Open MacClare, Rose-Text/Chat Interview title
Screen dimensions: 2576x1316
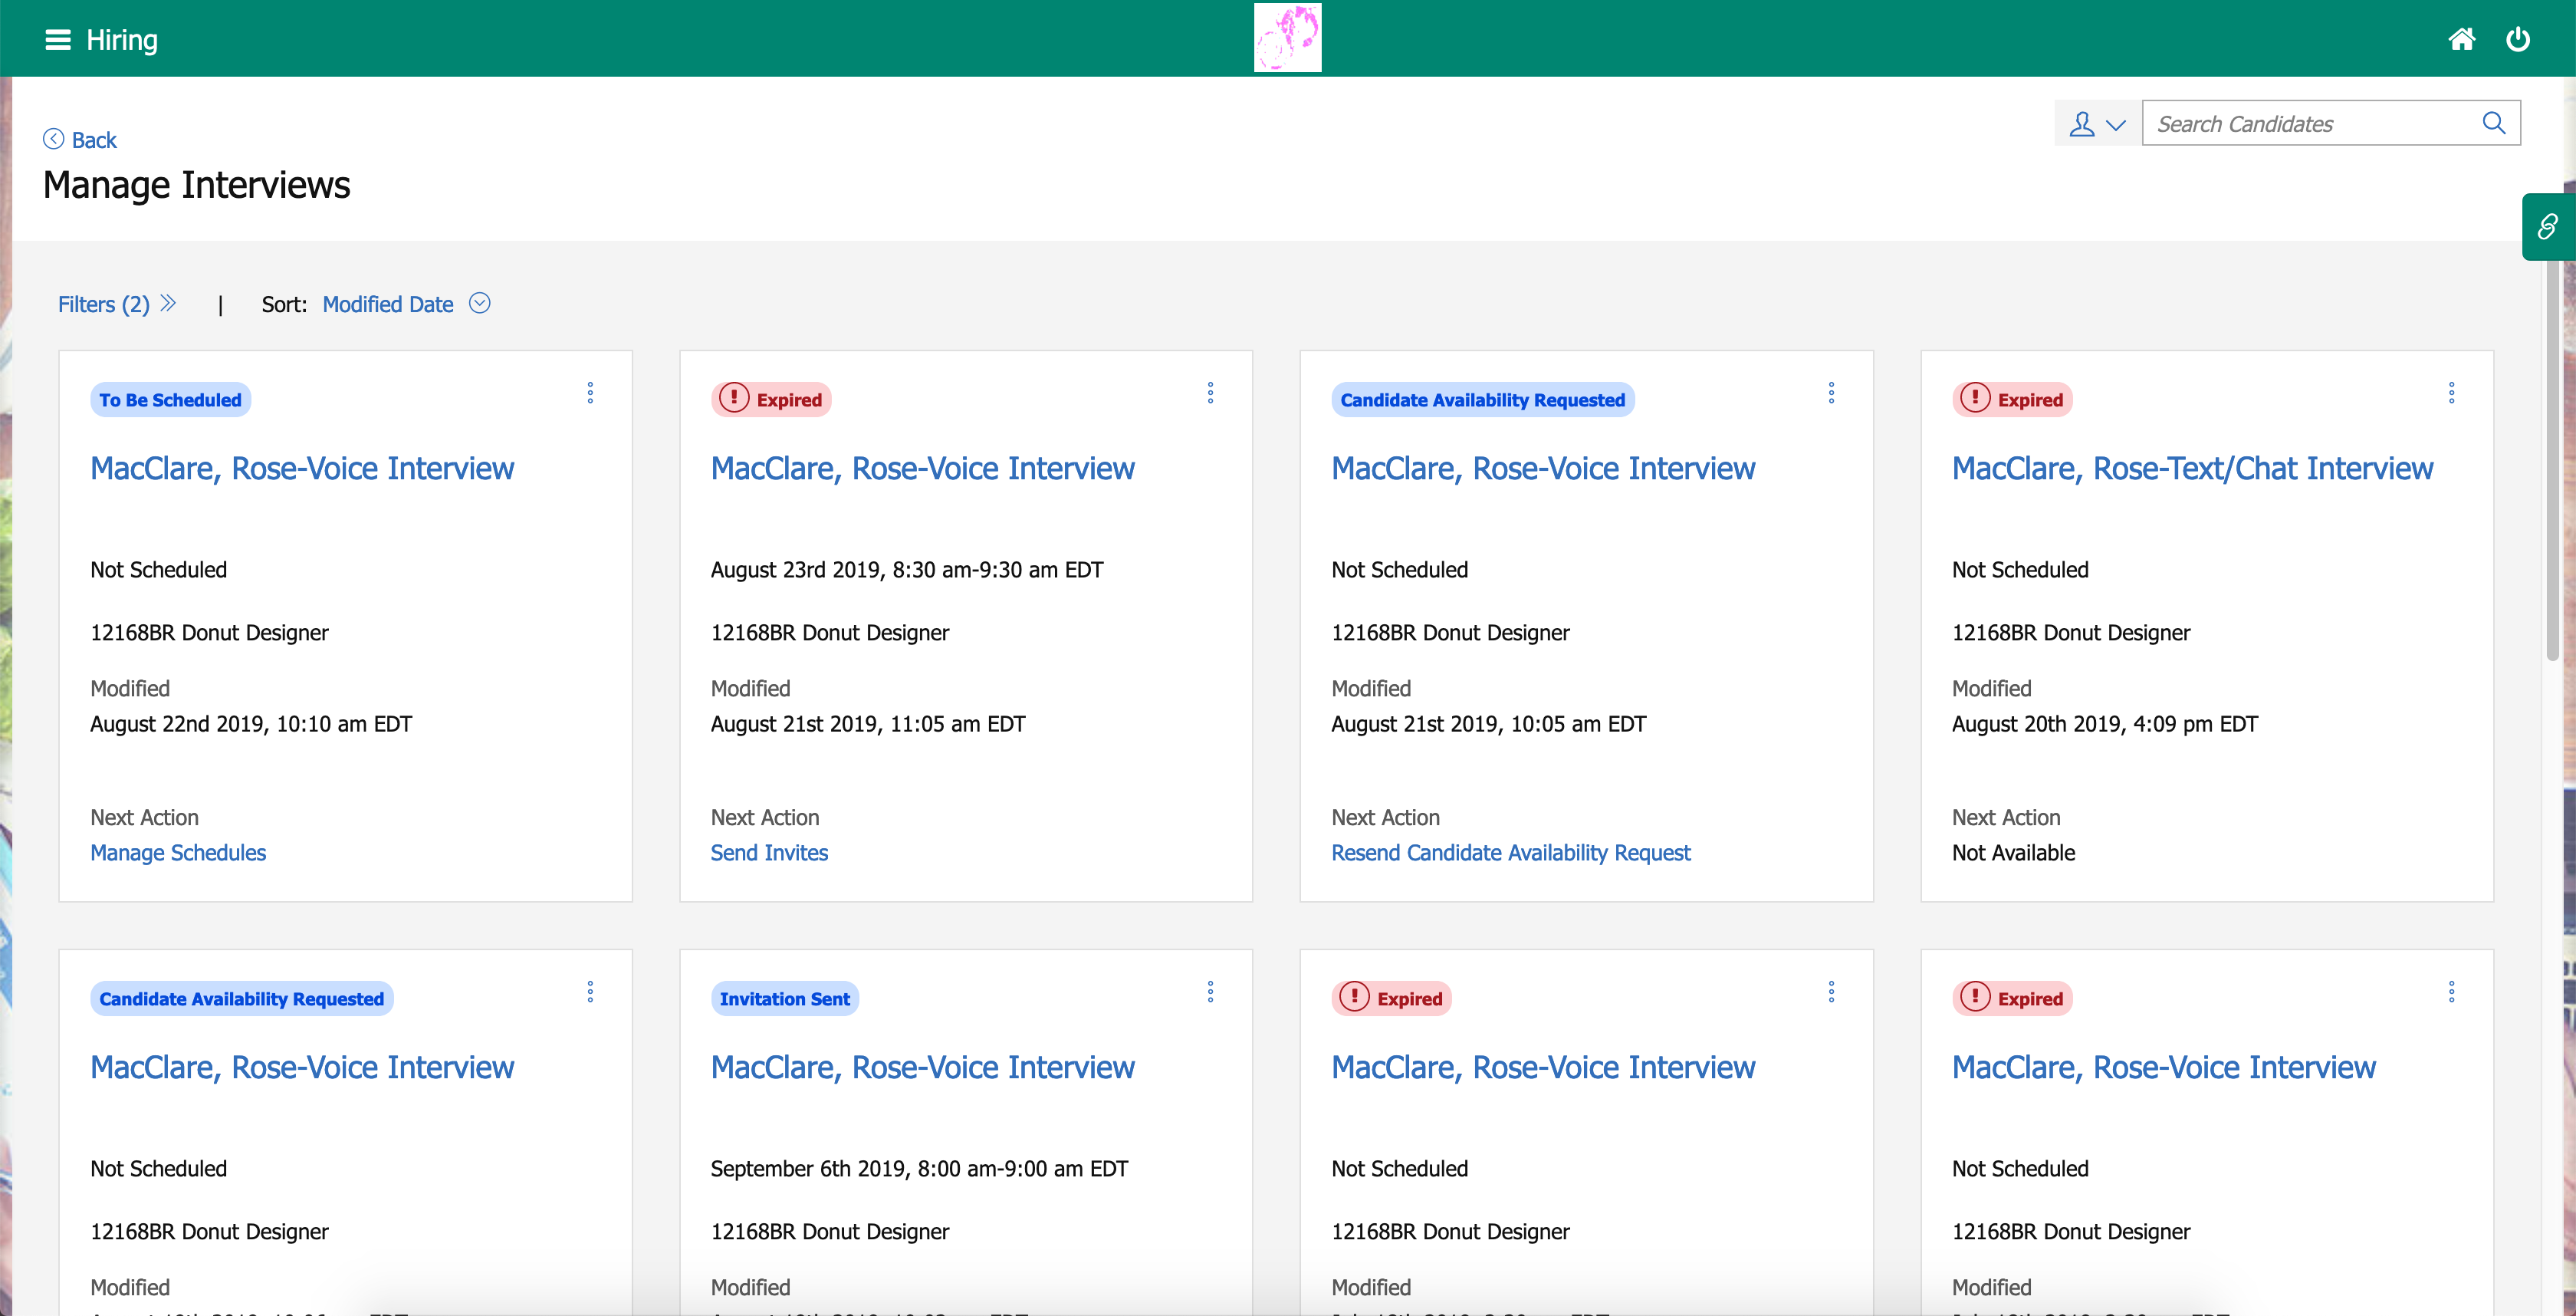click(2191, 468)
